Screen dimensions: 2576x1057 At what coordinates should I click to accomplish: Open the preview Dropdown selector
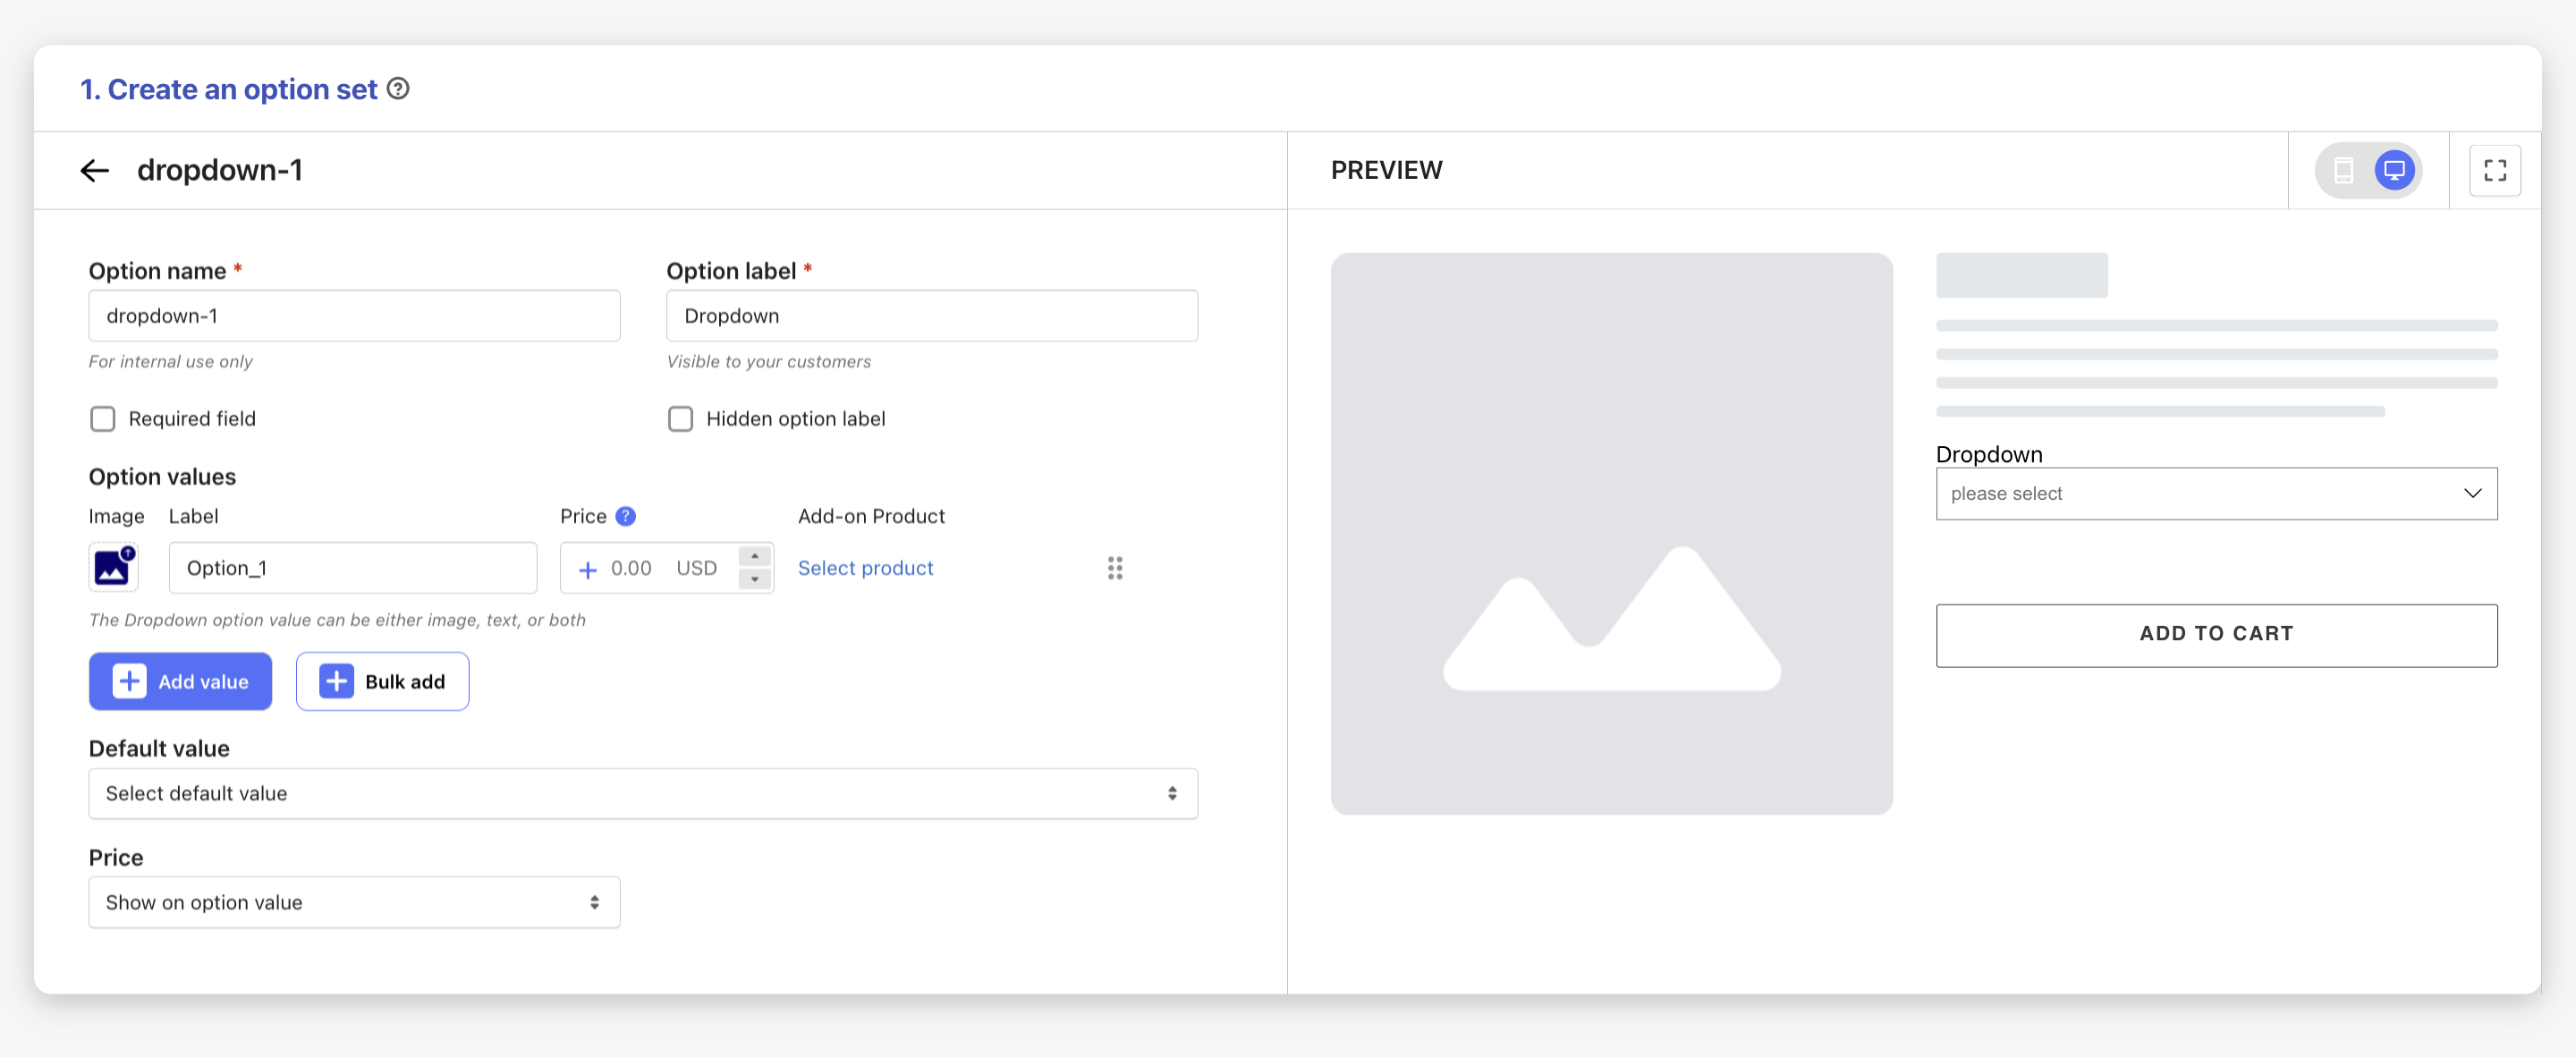pos(2216,493)
